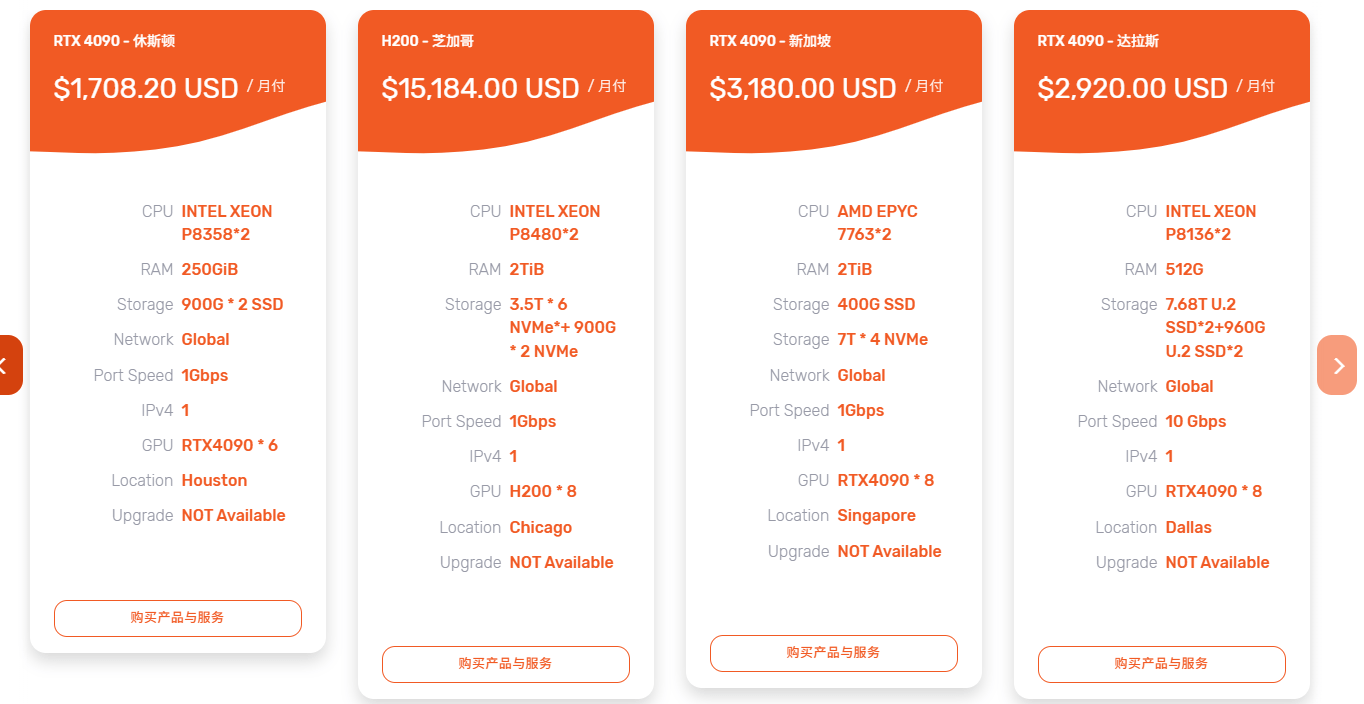This screenshot has height=704, width=1364.
Task: Click the $1,708.20 USD price
Action: coord(146,88)
